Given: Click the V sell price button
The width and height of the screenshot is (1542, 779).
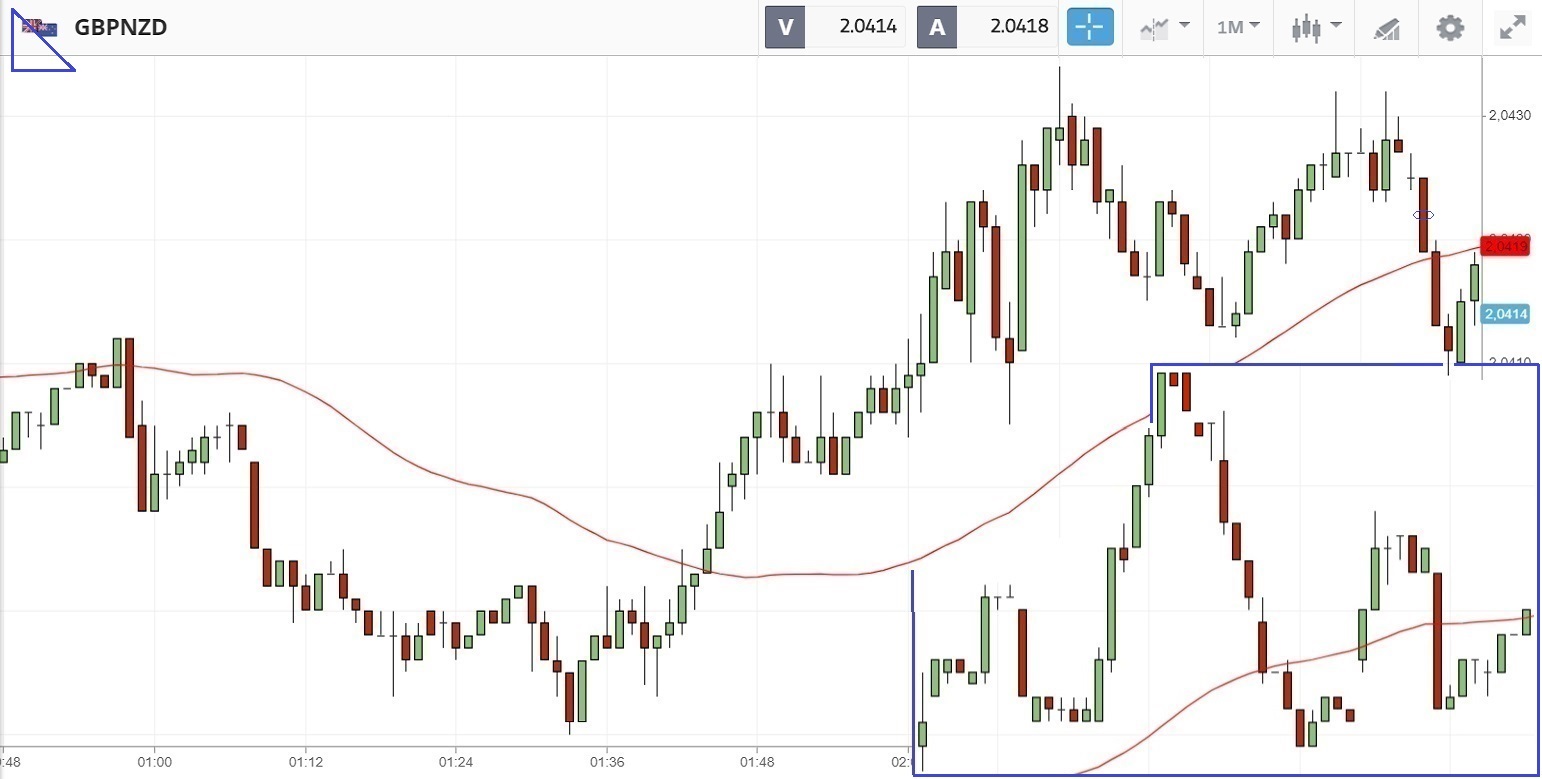Looking at the screenshot, I should point(785,27).
